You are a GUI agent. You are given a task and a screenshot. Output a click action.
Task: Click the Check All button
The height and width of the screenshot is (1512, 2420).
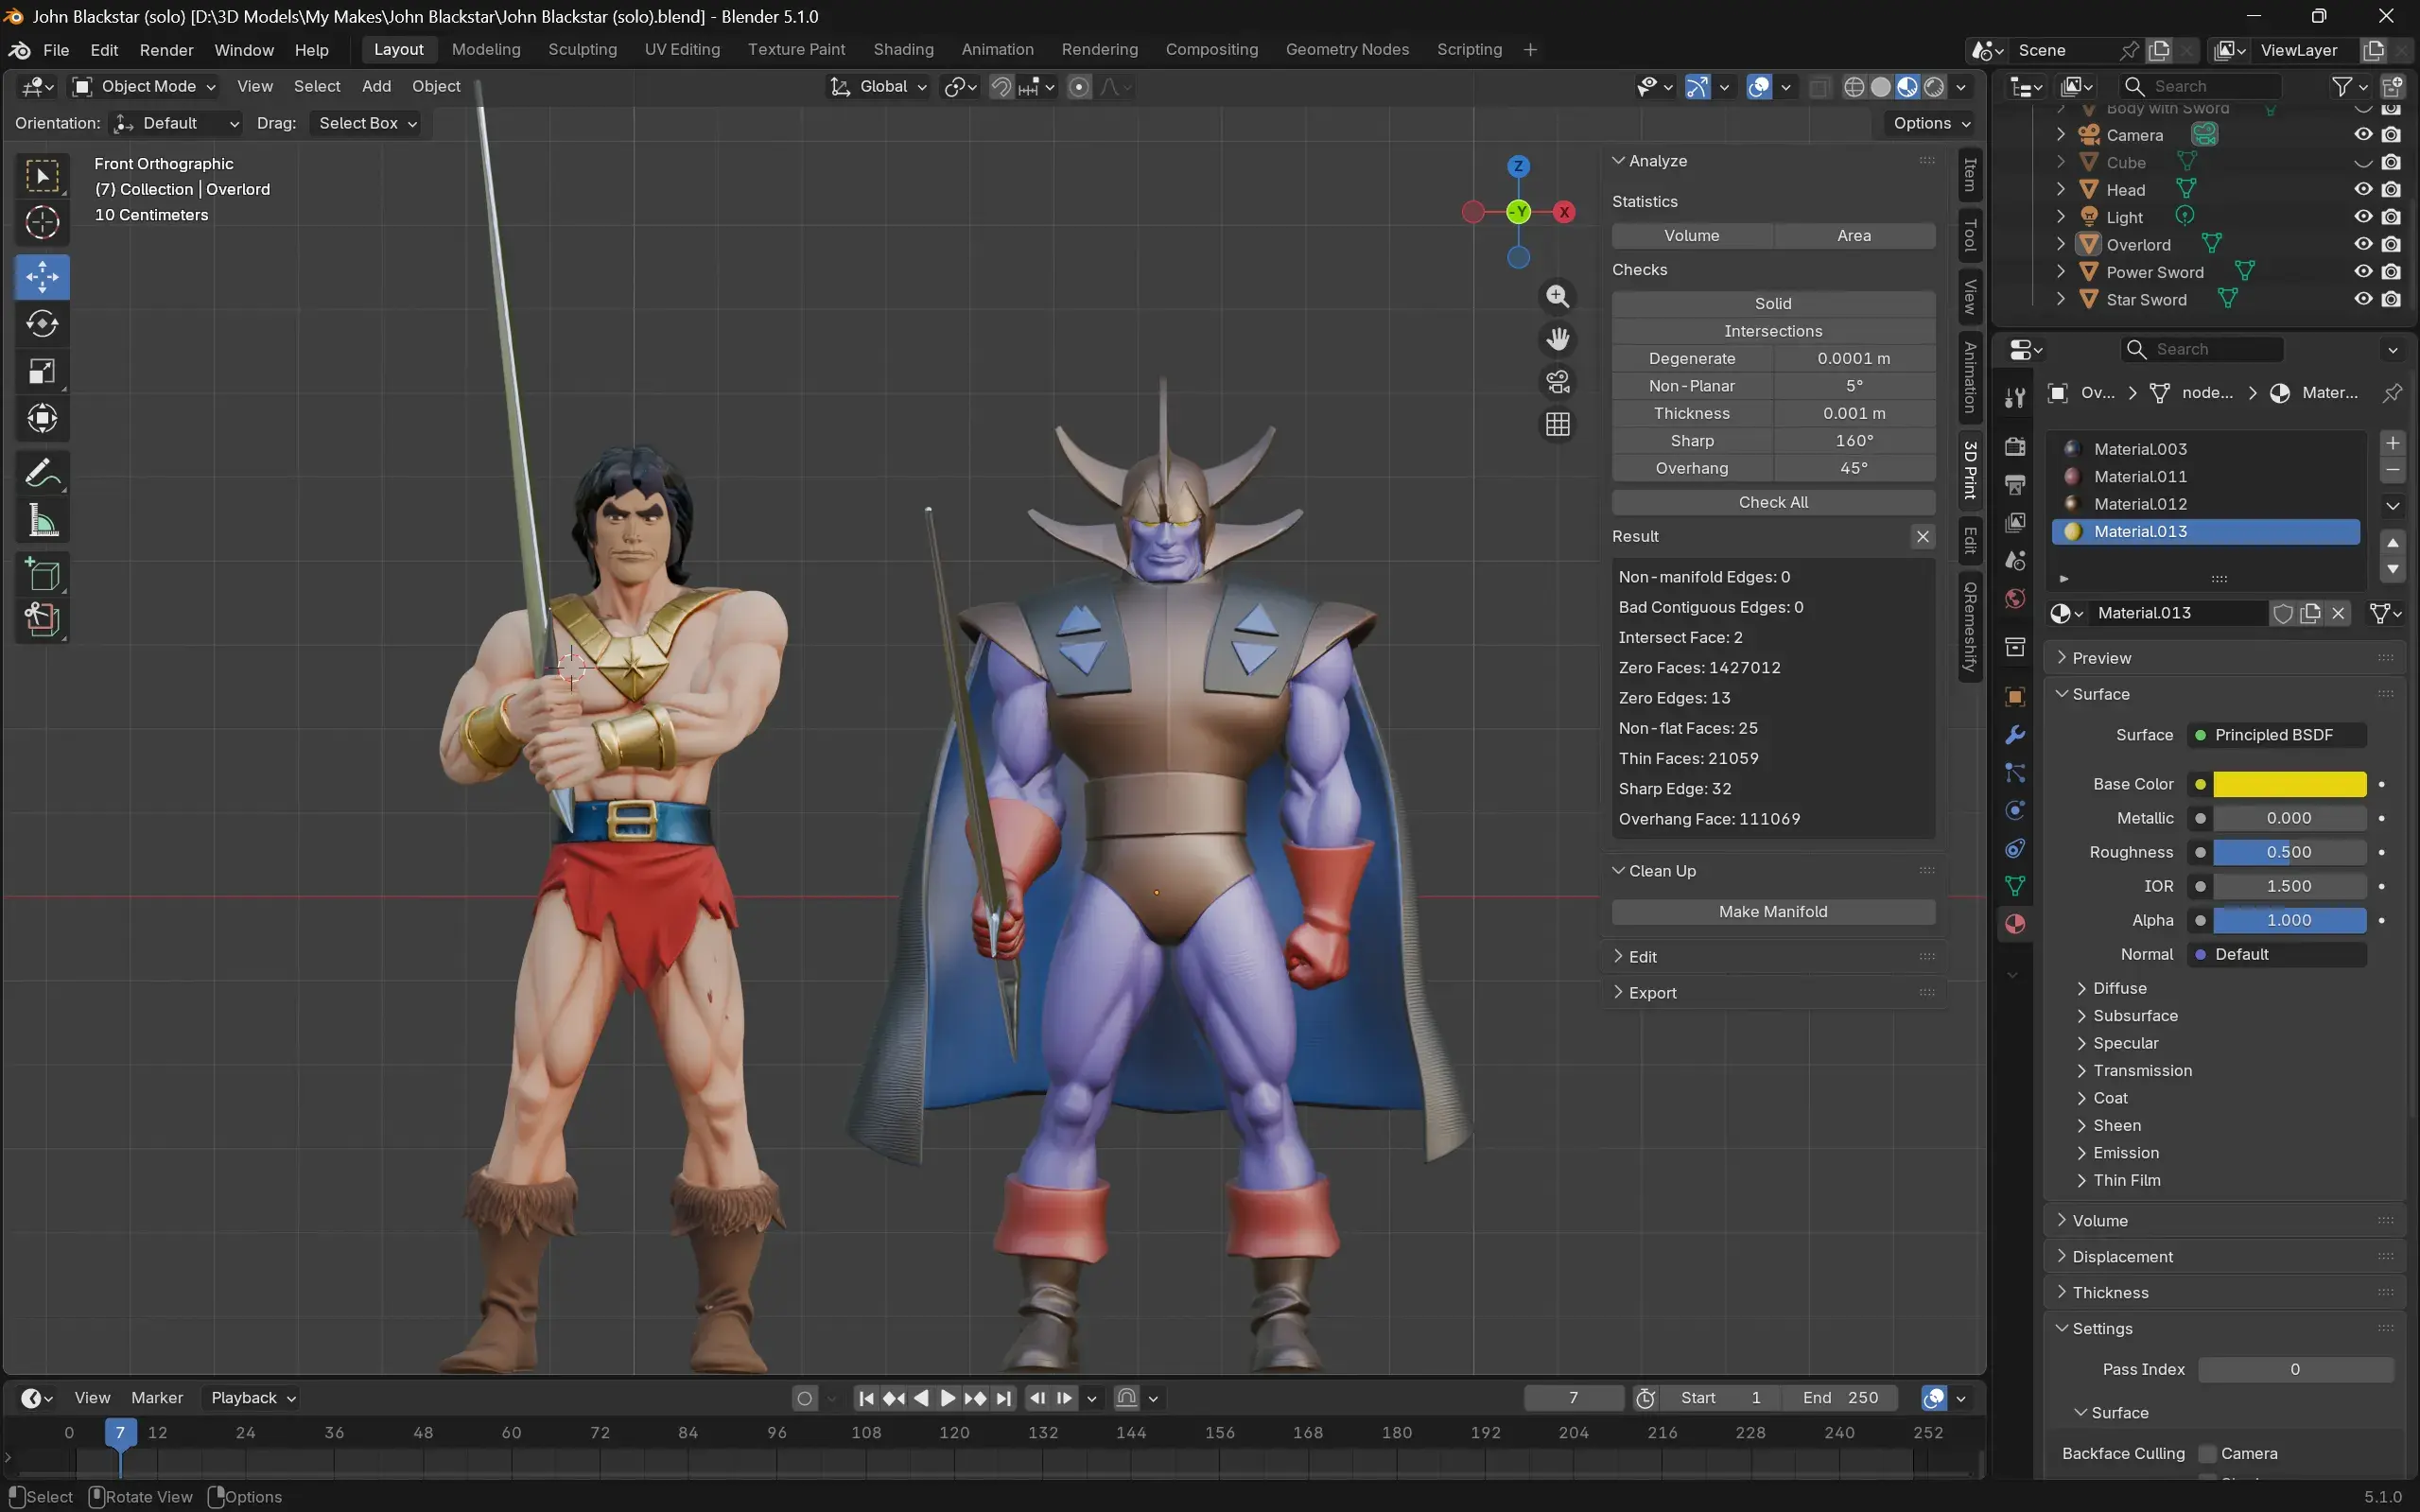pos(1773,502)
